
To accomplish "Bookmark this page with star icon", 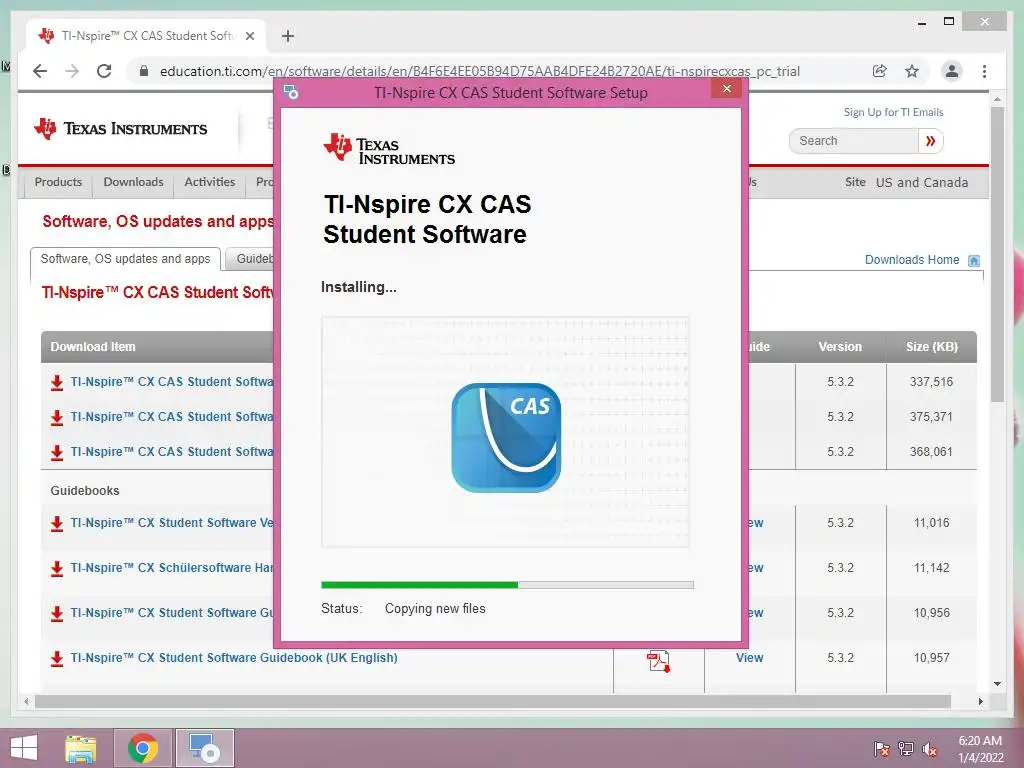I will (x=912, y=71).
